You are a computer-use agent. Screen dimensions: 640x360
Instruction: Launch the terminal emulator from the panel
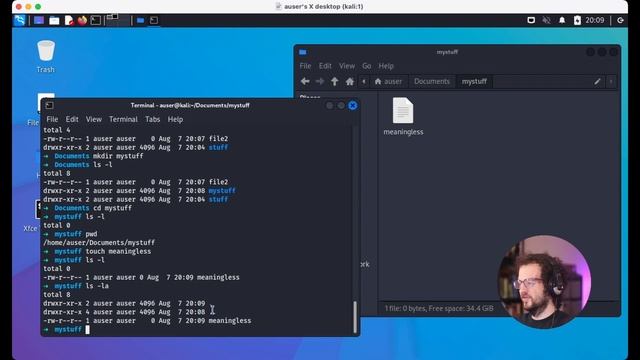[96, 20]
